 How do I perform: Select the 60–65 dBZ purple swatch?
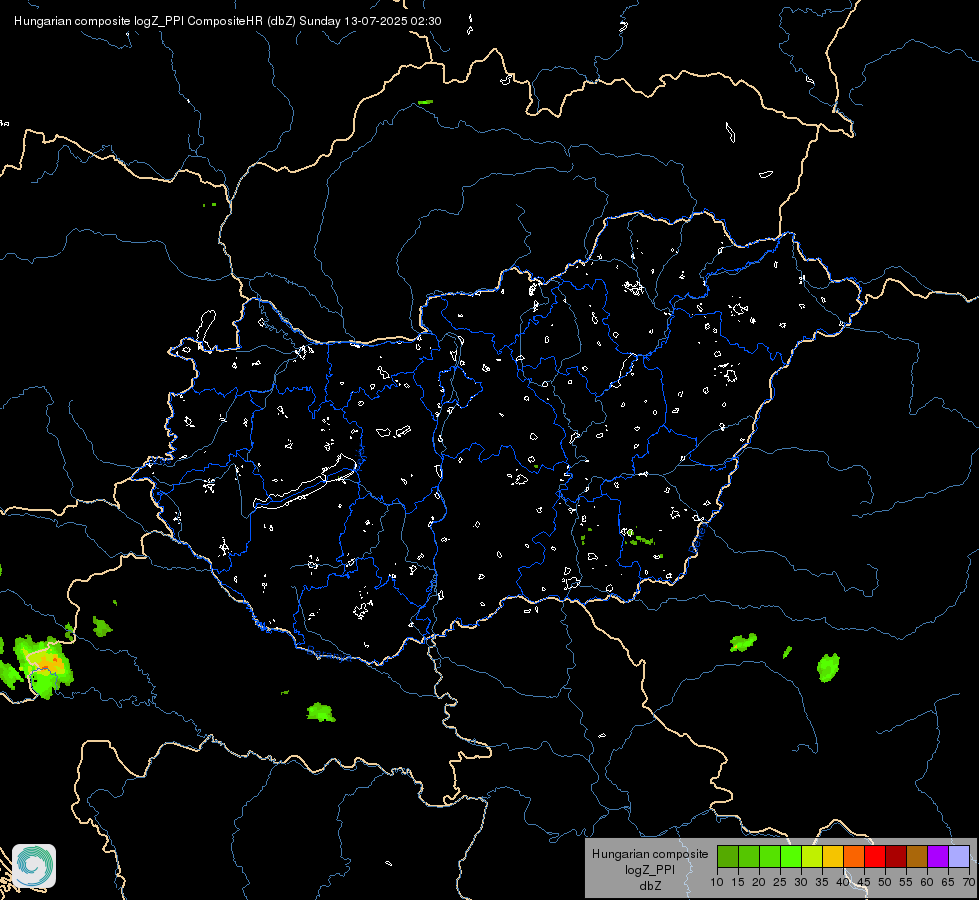pyautogui.click(x=938, y=856)
